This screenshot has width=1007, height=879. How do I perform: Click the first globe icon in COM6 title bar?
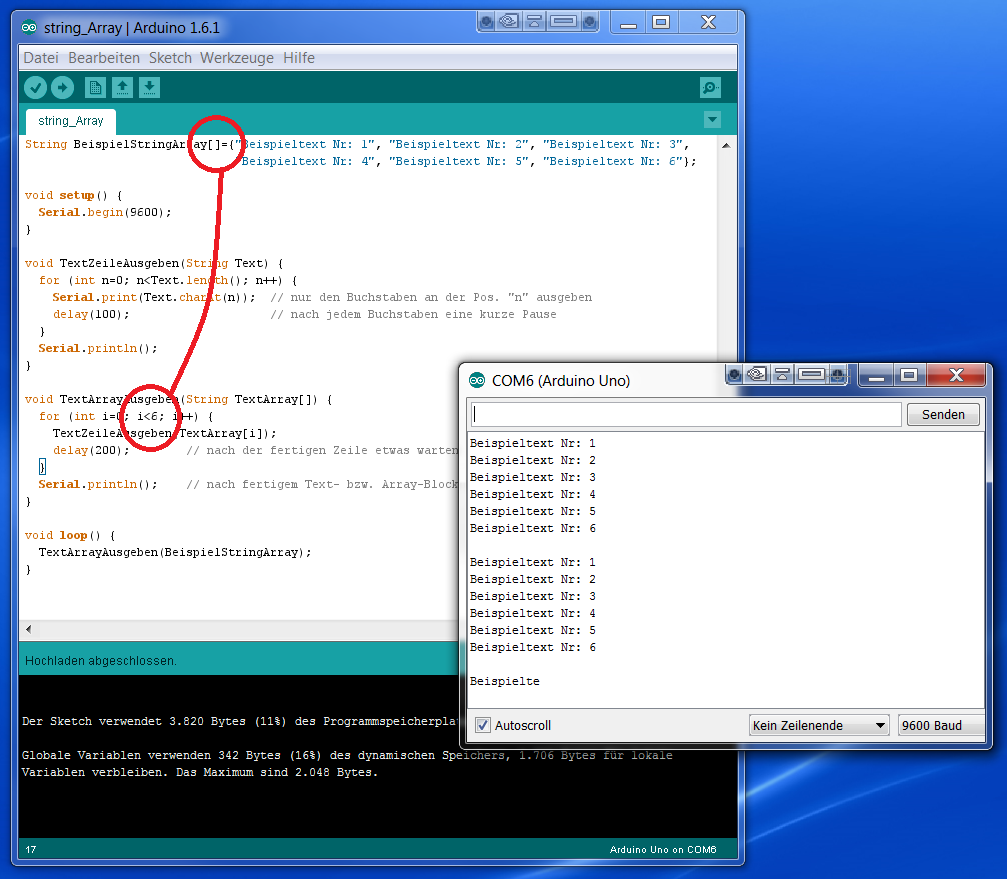pyautogui.click(x=735, y=374)
